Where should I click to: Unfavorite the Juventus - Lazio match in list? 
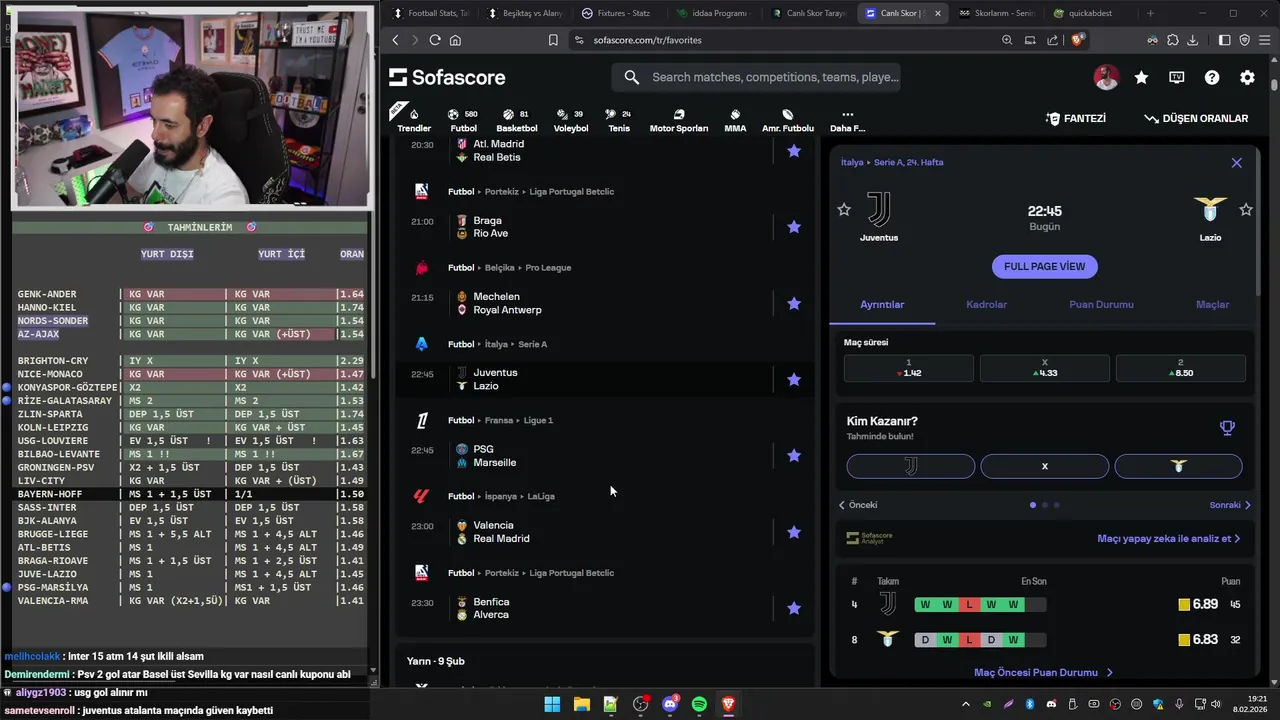tap(794, 379)
